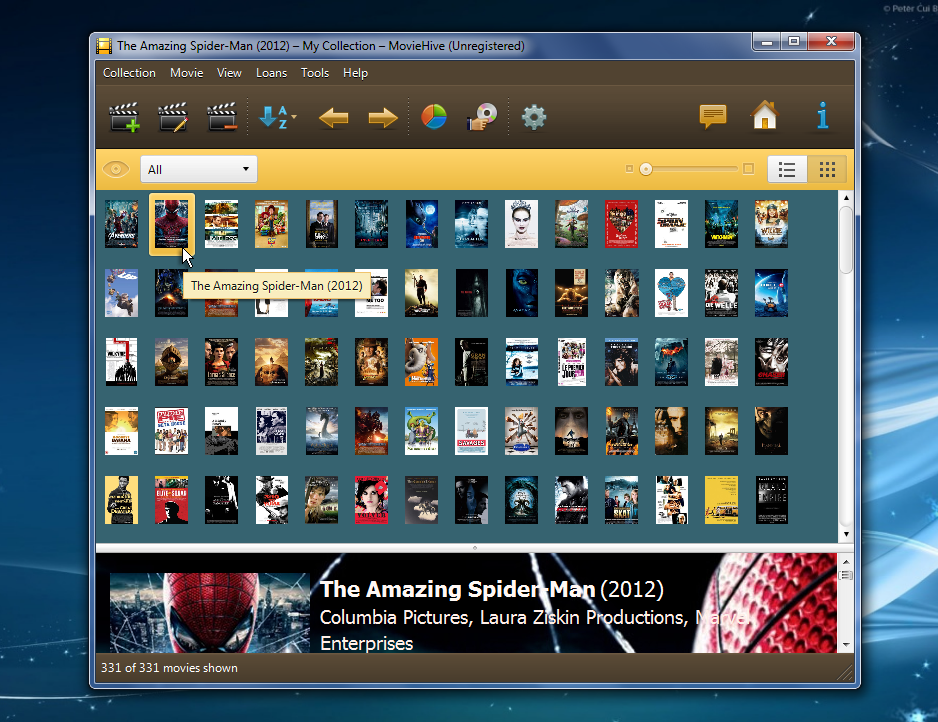Click the feedback speech bubble icon
Image resolution: width=938 pixels, height=722 pixels.
[x=713, y=116]
